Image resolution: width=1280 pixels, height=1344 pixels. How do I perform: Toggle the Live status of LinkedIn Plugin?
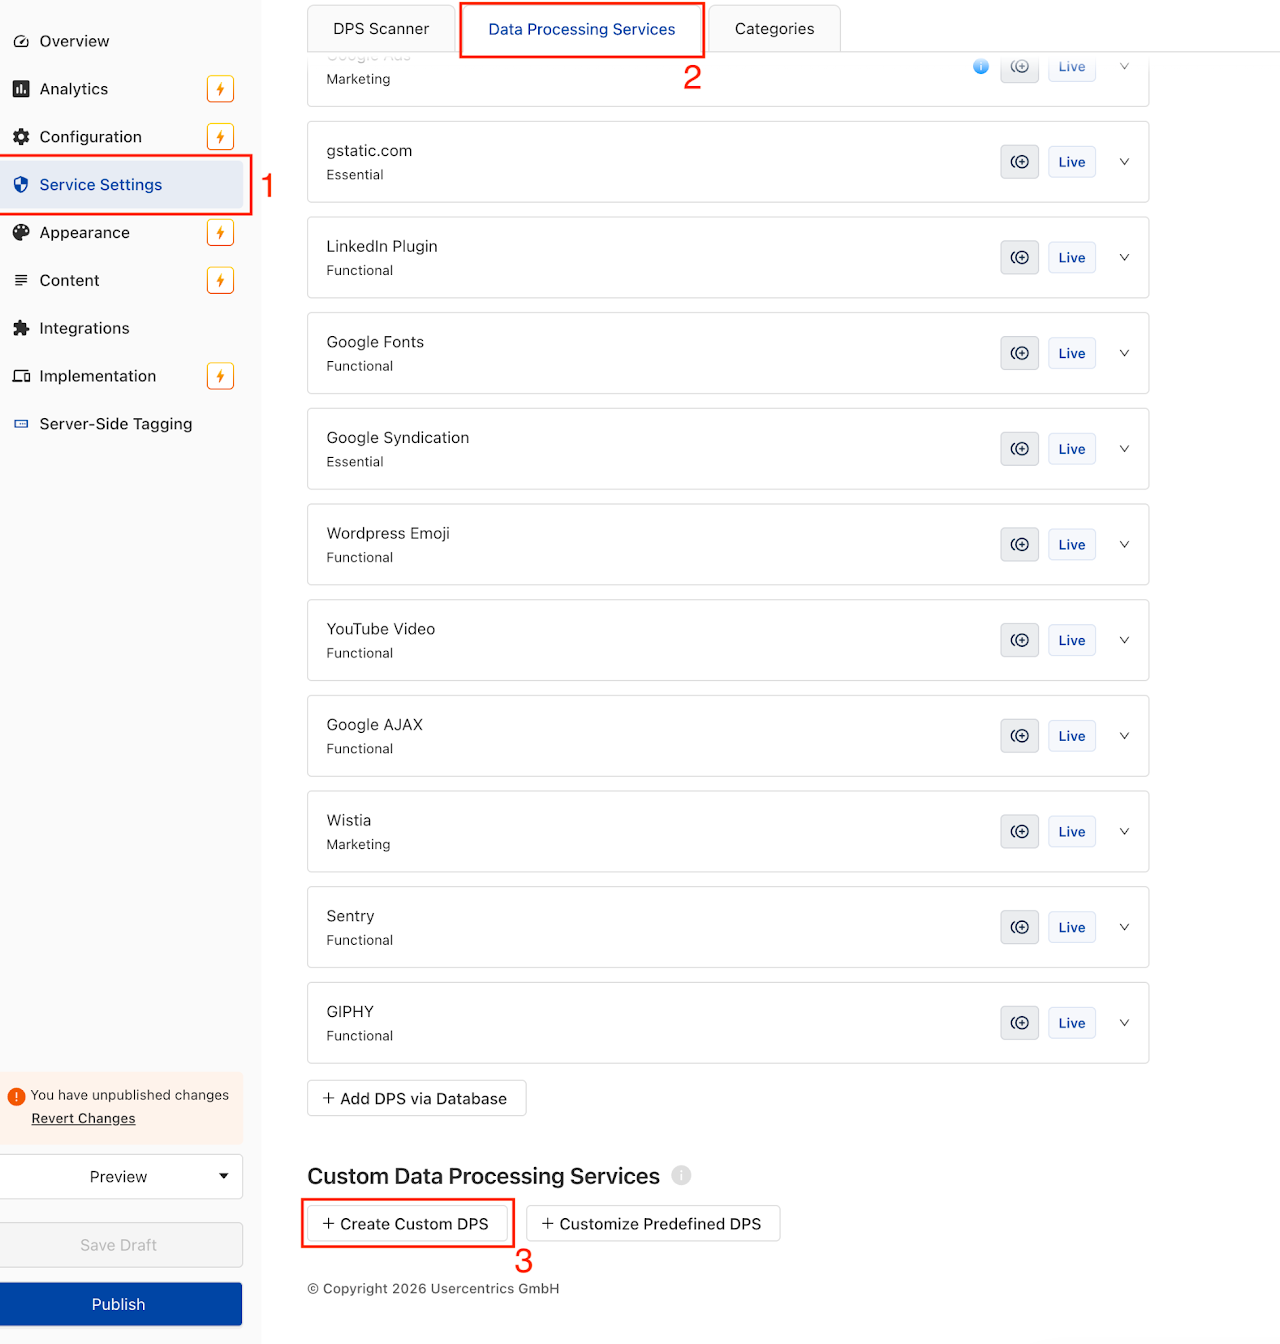(1072, 258)
